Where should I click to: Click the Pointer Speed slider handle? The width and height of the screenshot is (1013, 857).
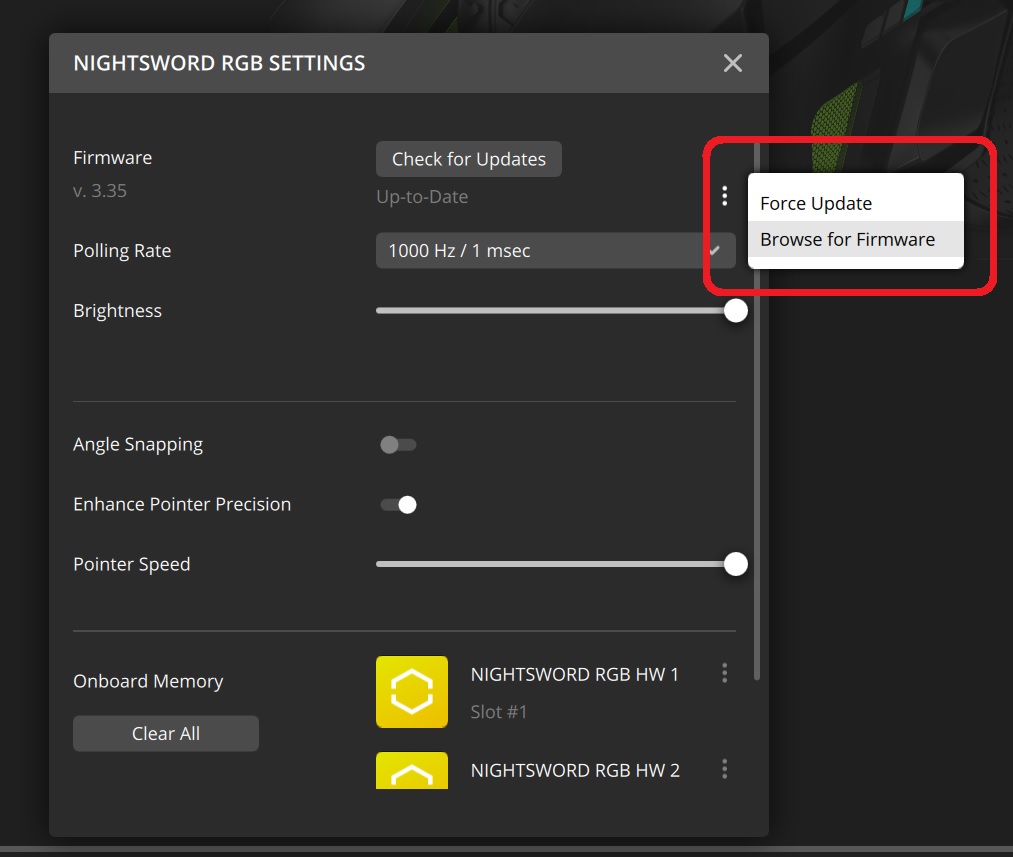[735, 564]
